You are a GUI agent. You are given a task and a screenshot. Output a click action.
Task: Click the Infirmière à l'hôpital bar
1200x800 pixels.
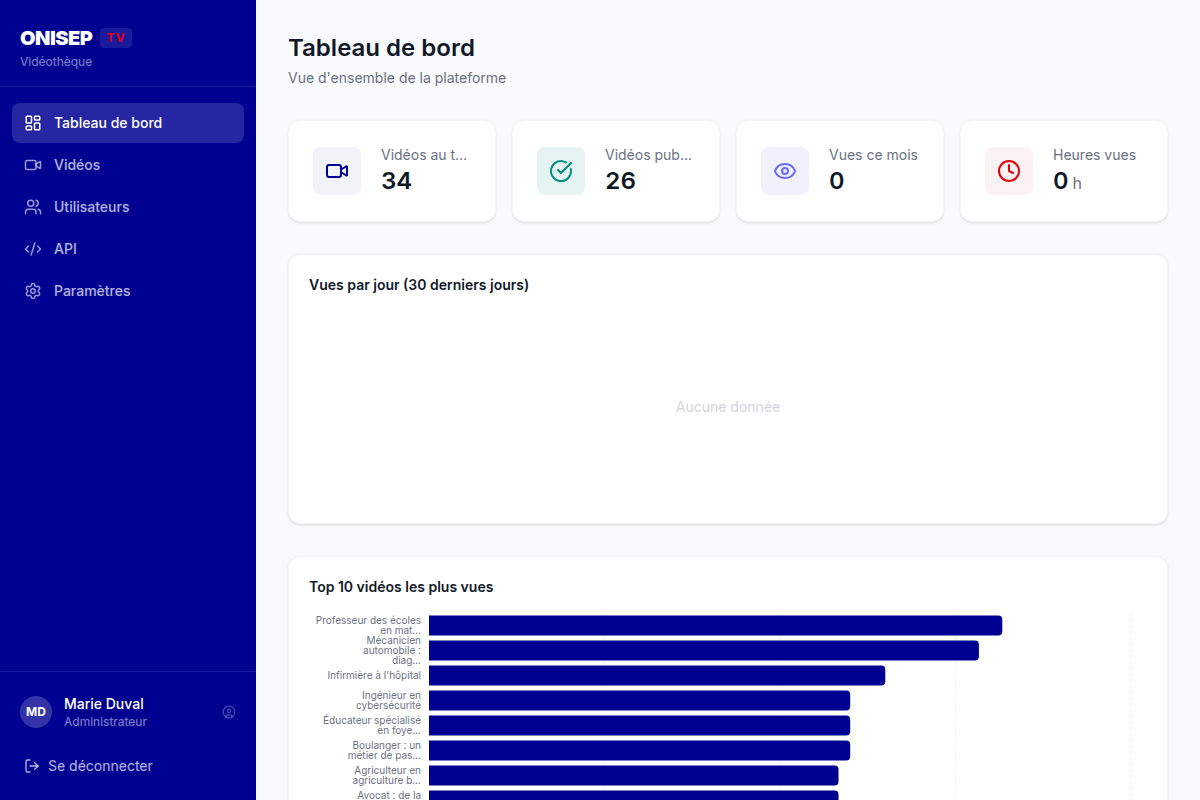(657, 675)
